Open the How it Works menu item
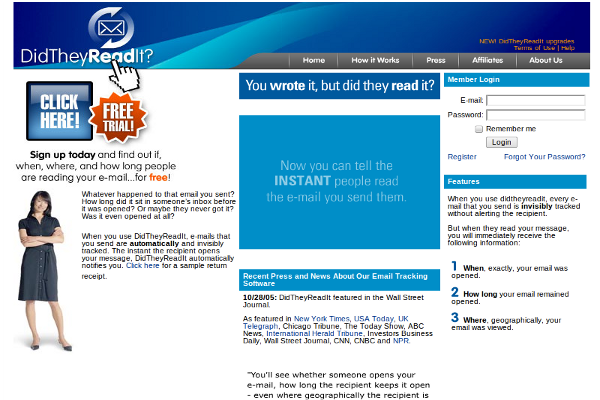Viewport: 600px width, 400px height. pyautogui.click(x=375, y=60)
